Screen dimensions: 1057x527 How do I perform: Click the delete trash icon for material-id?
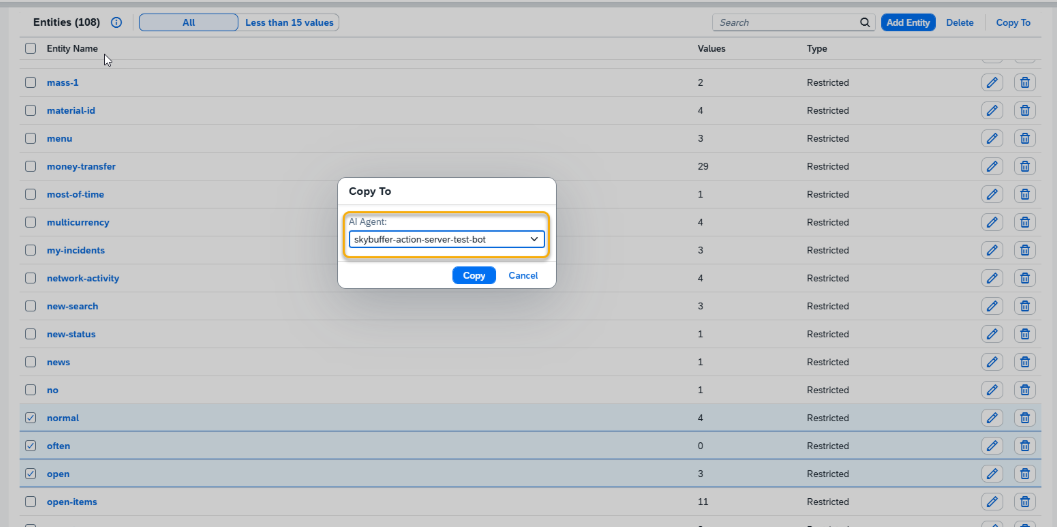tap(1025, 111)
